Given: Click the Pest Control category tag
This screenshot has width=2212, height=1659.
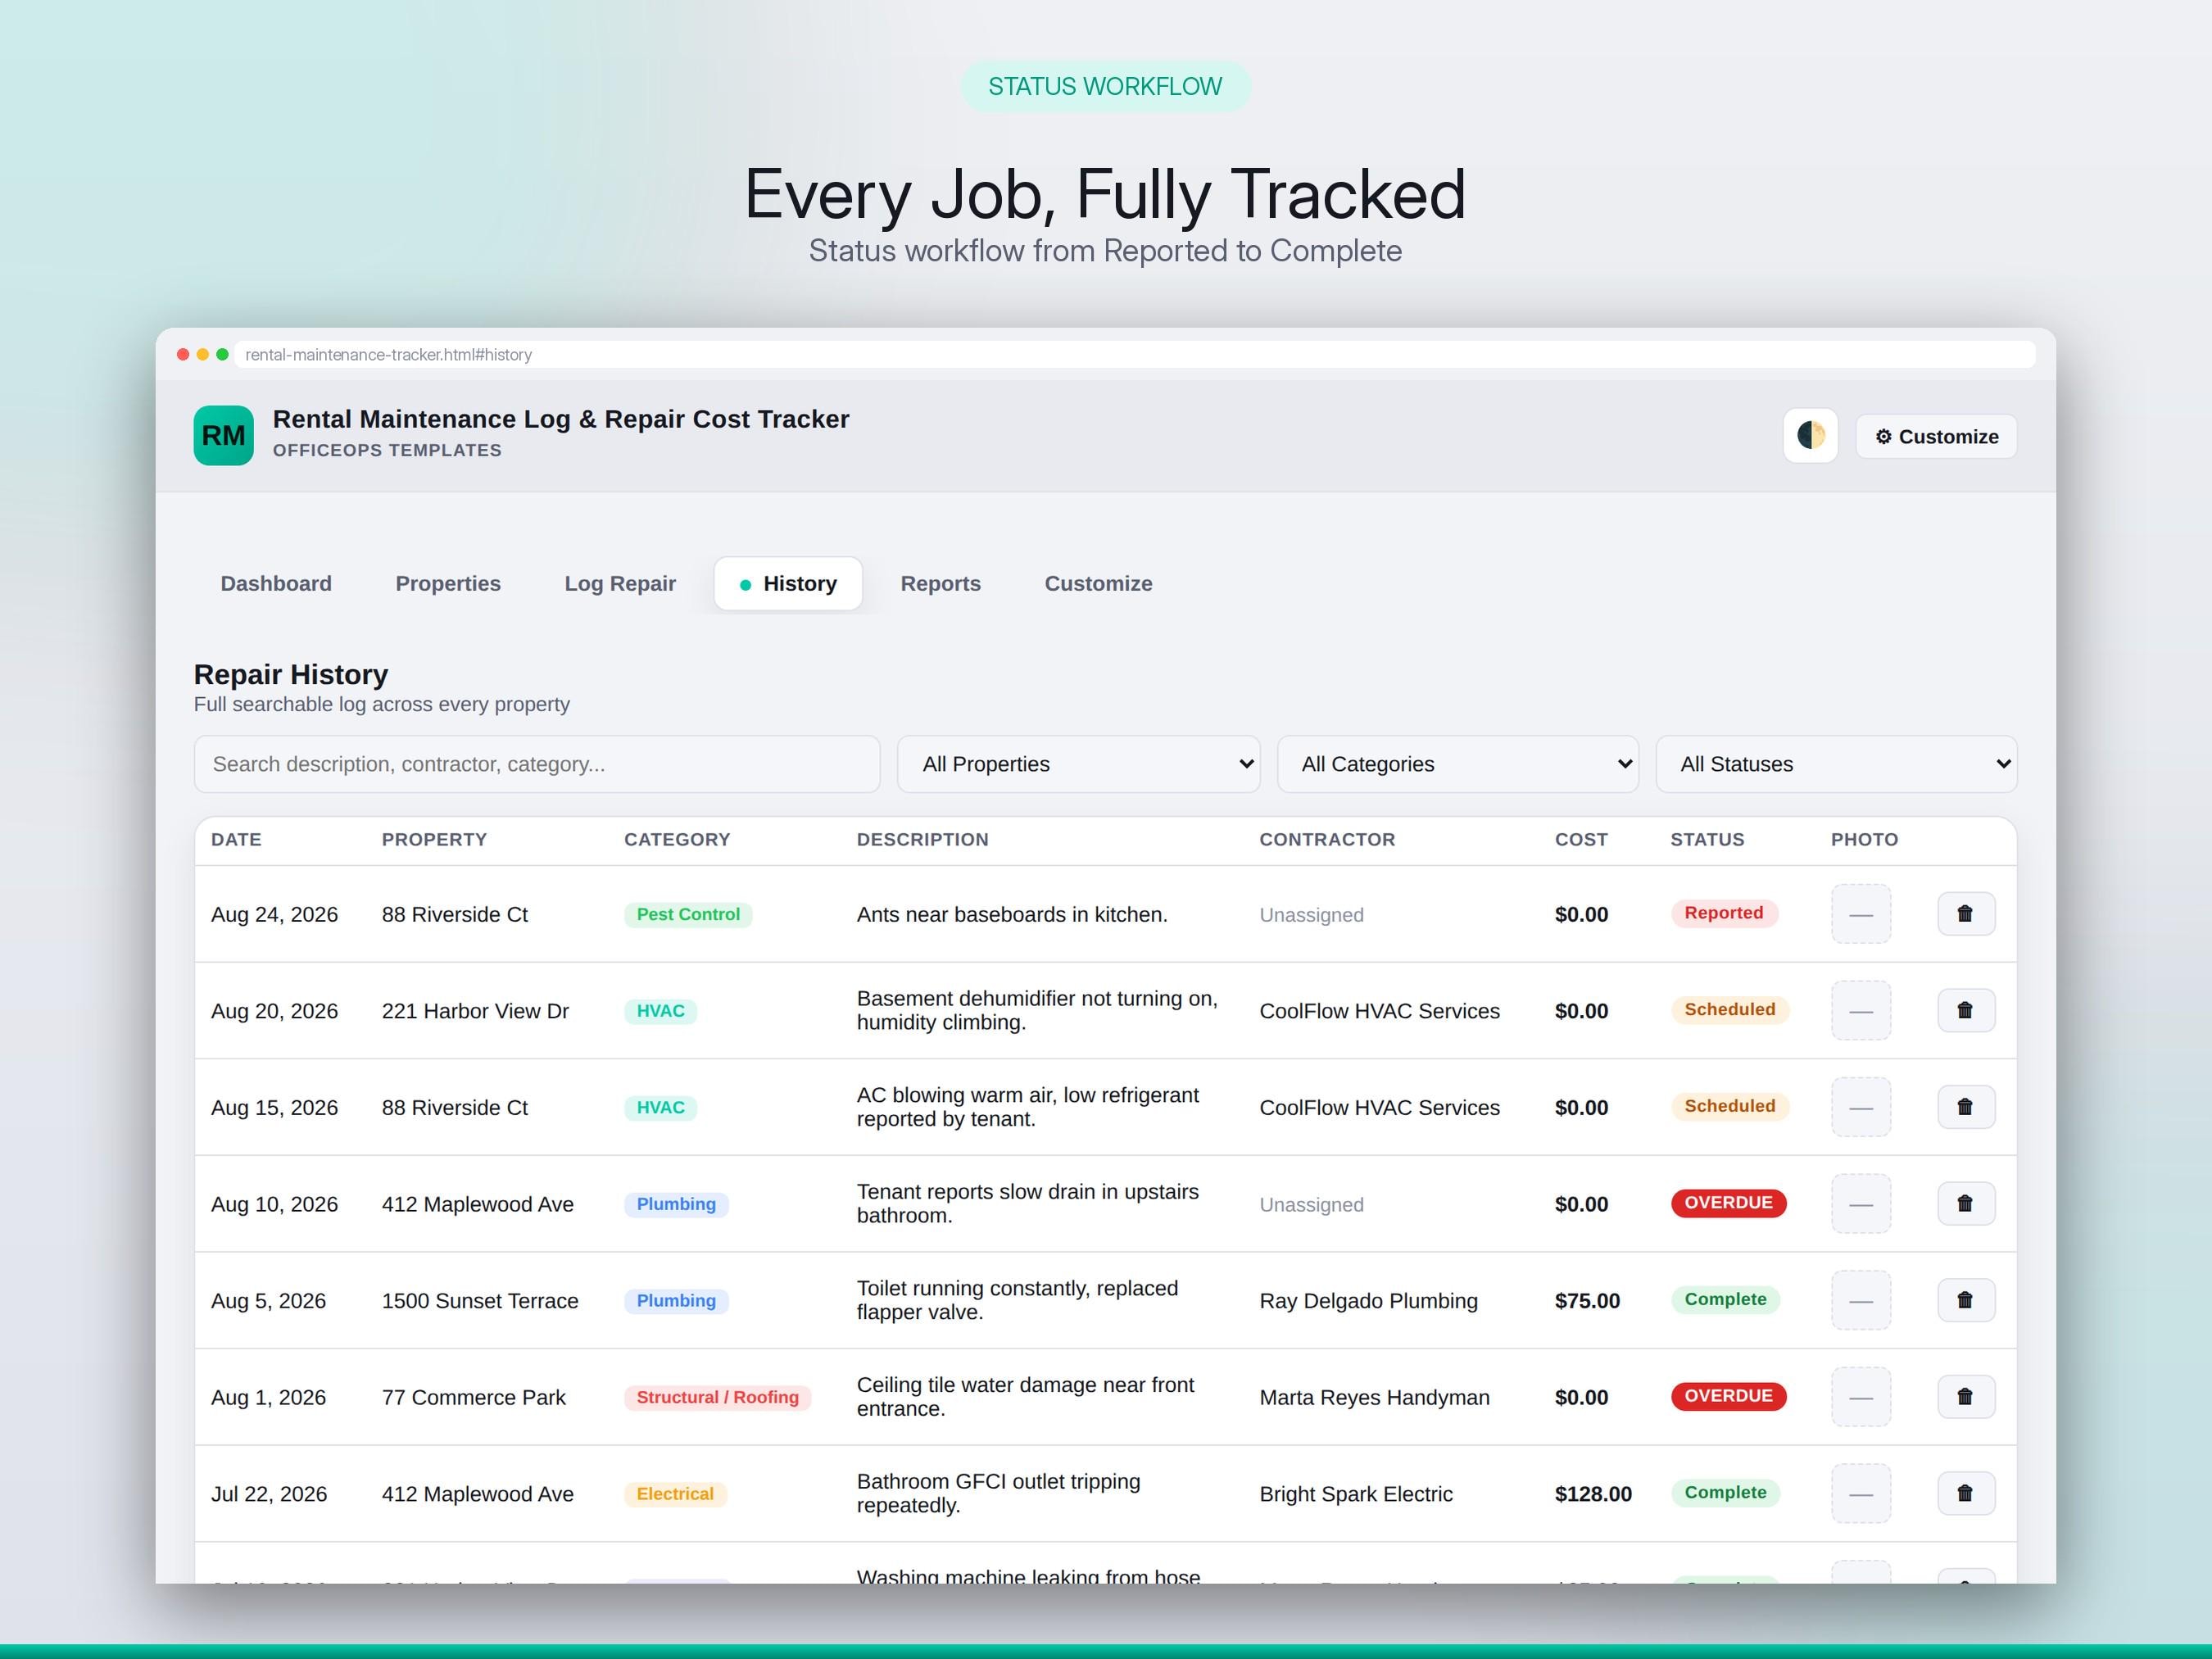Looking at the screenshot, I should (688, 914).
